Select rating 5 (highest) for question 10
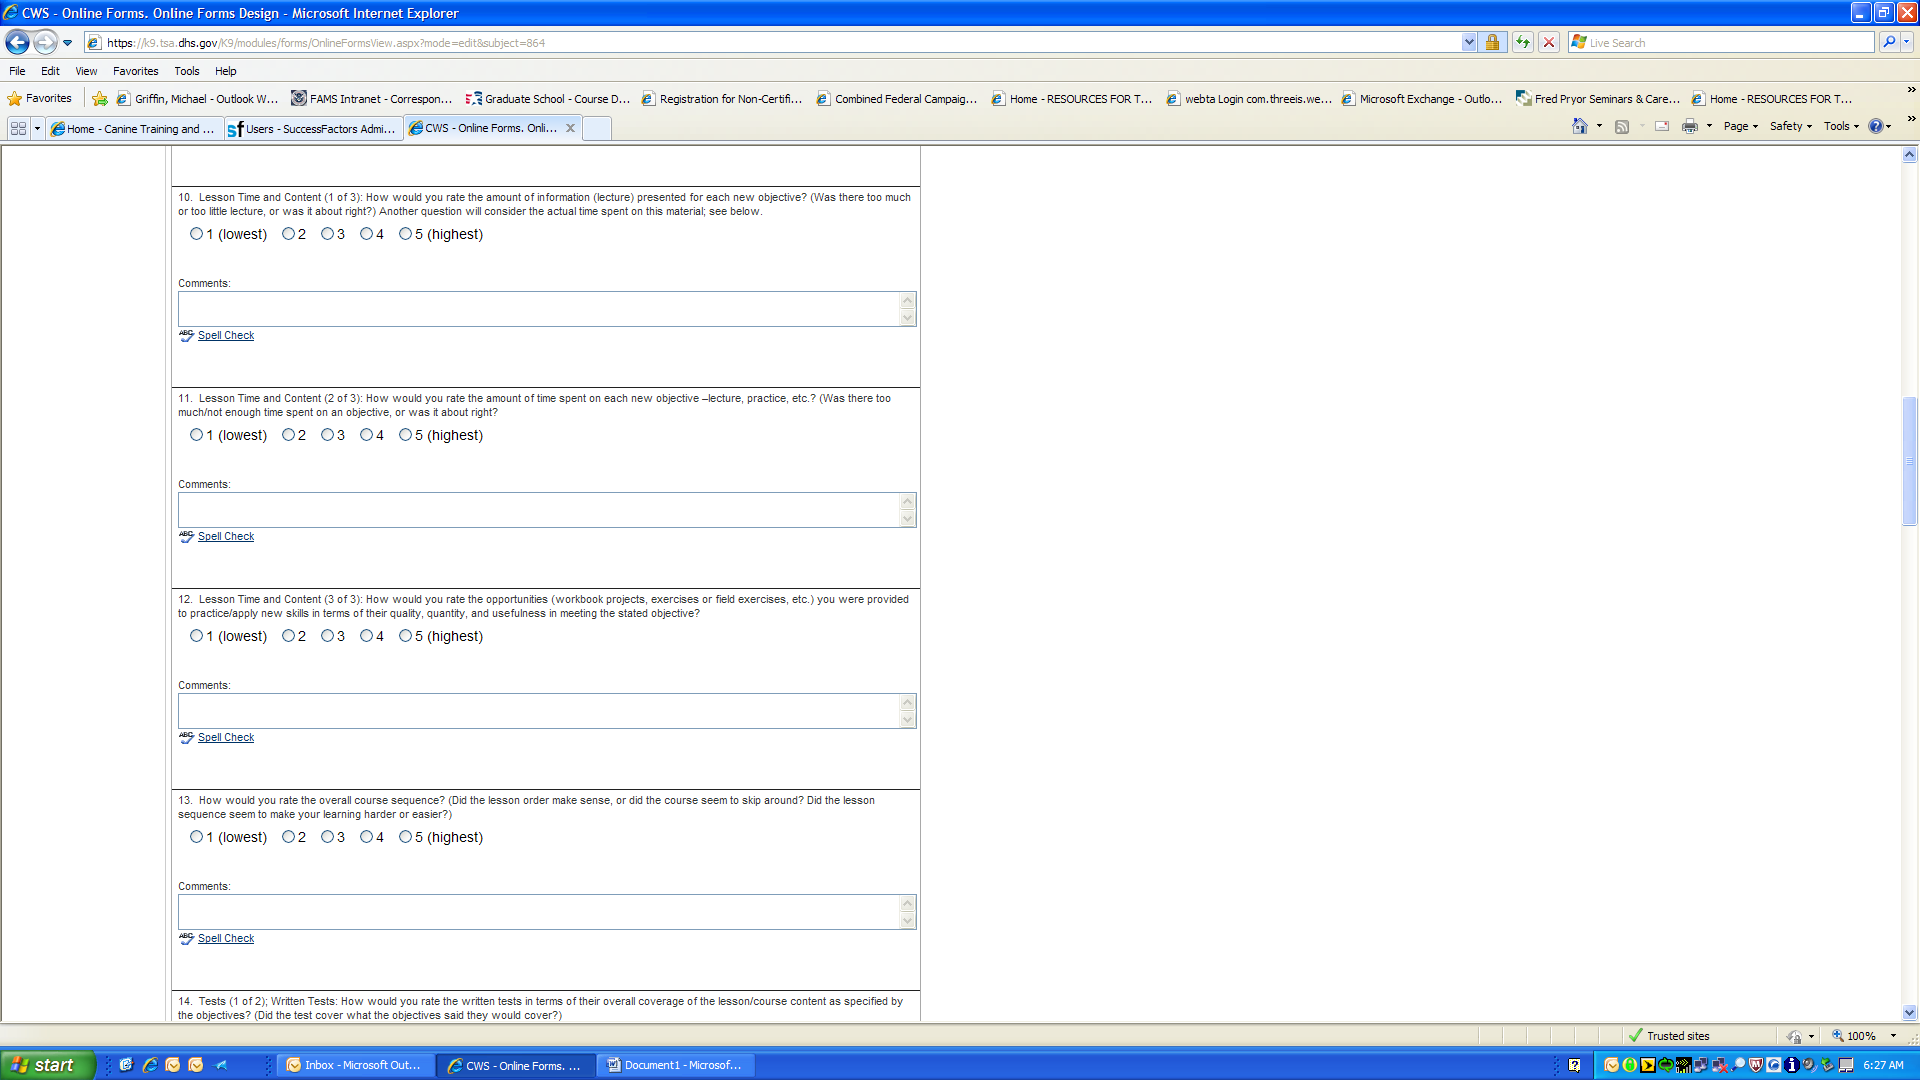This screenshot has width=1920, height=1080. 405,234
